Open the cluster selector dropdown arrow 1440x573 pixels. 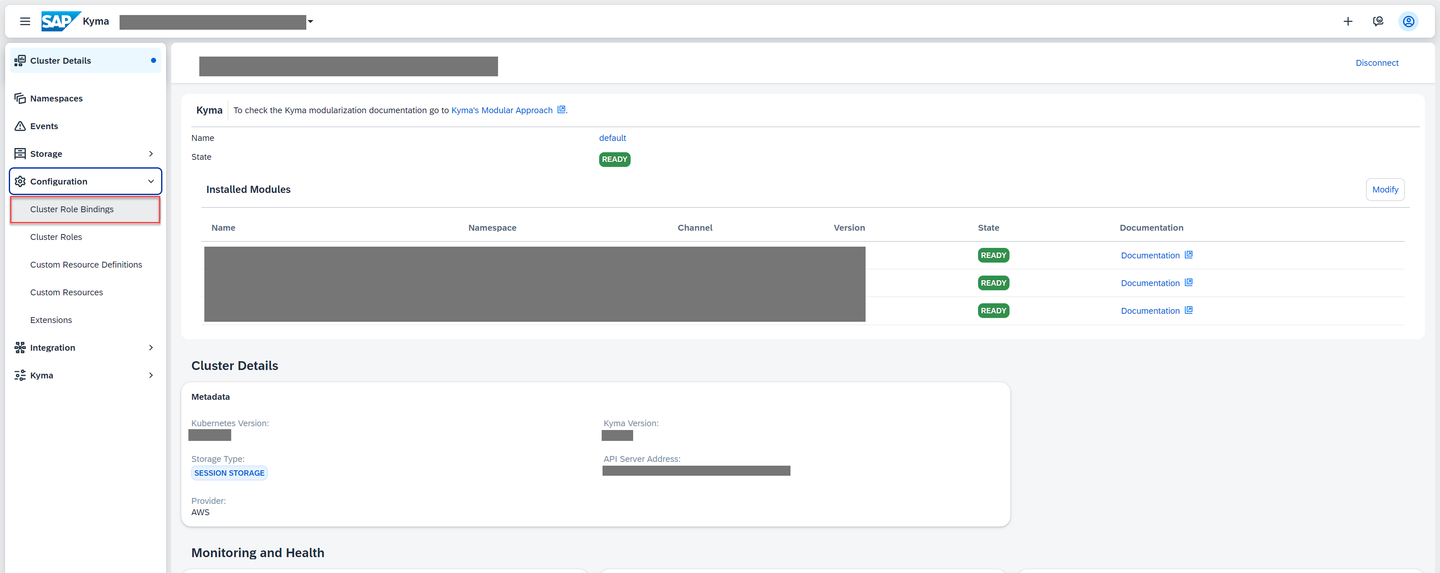(x=311, y=22)
